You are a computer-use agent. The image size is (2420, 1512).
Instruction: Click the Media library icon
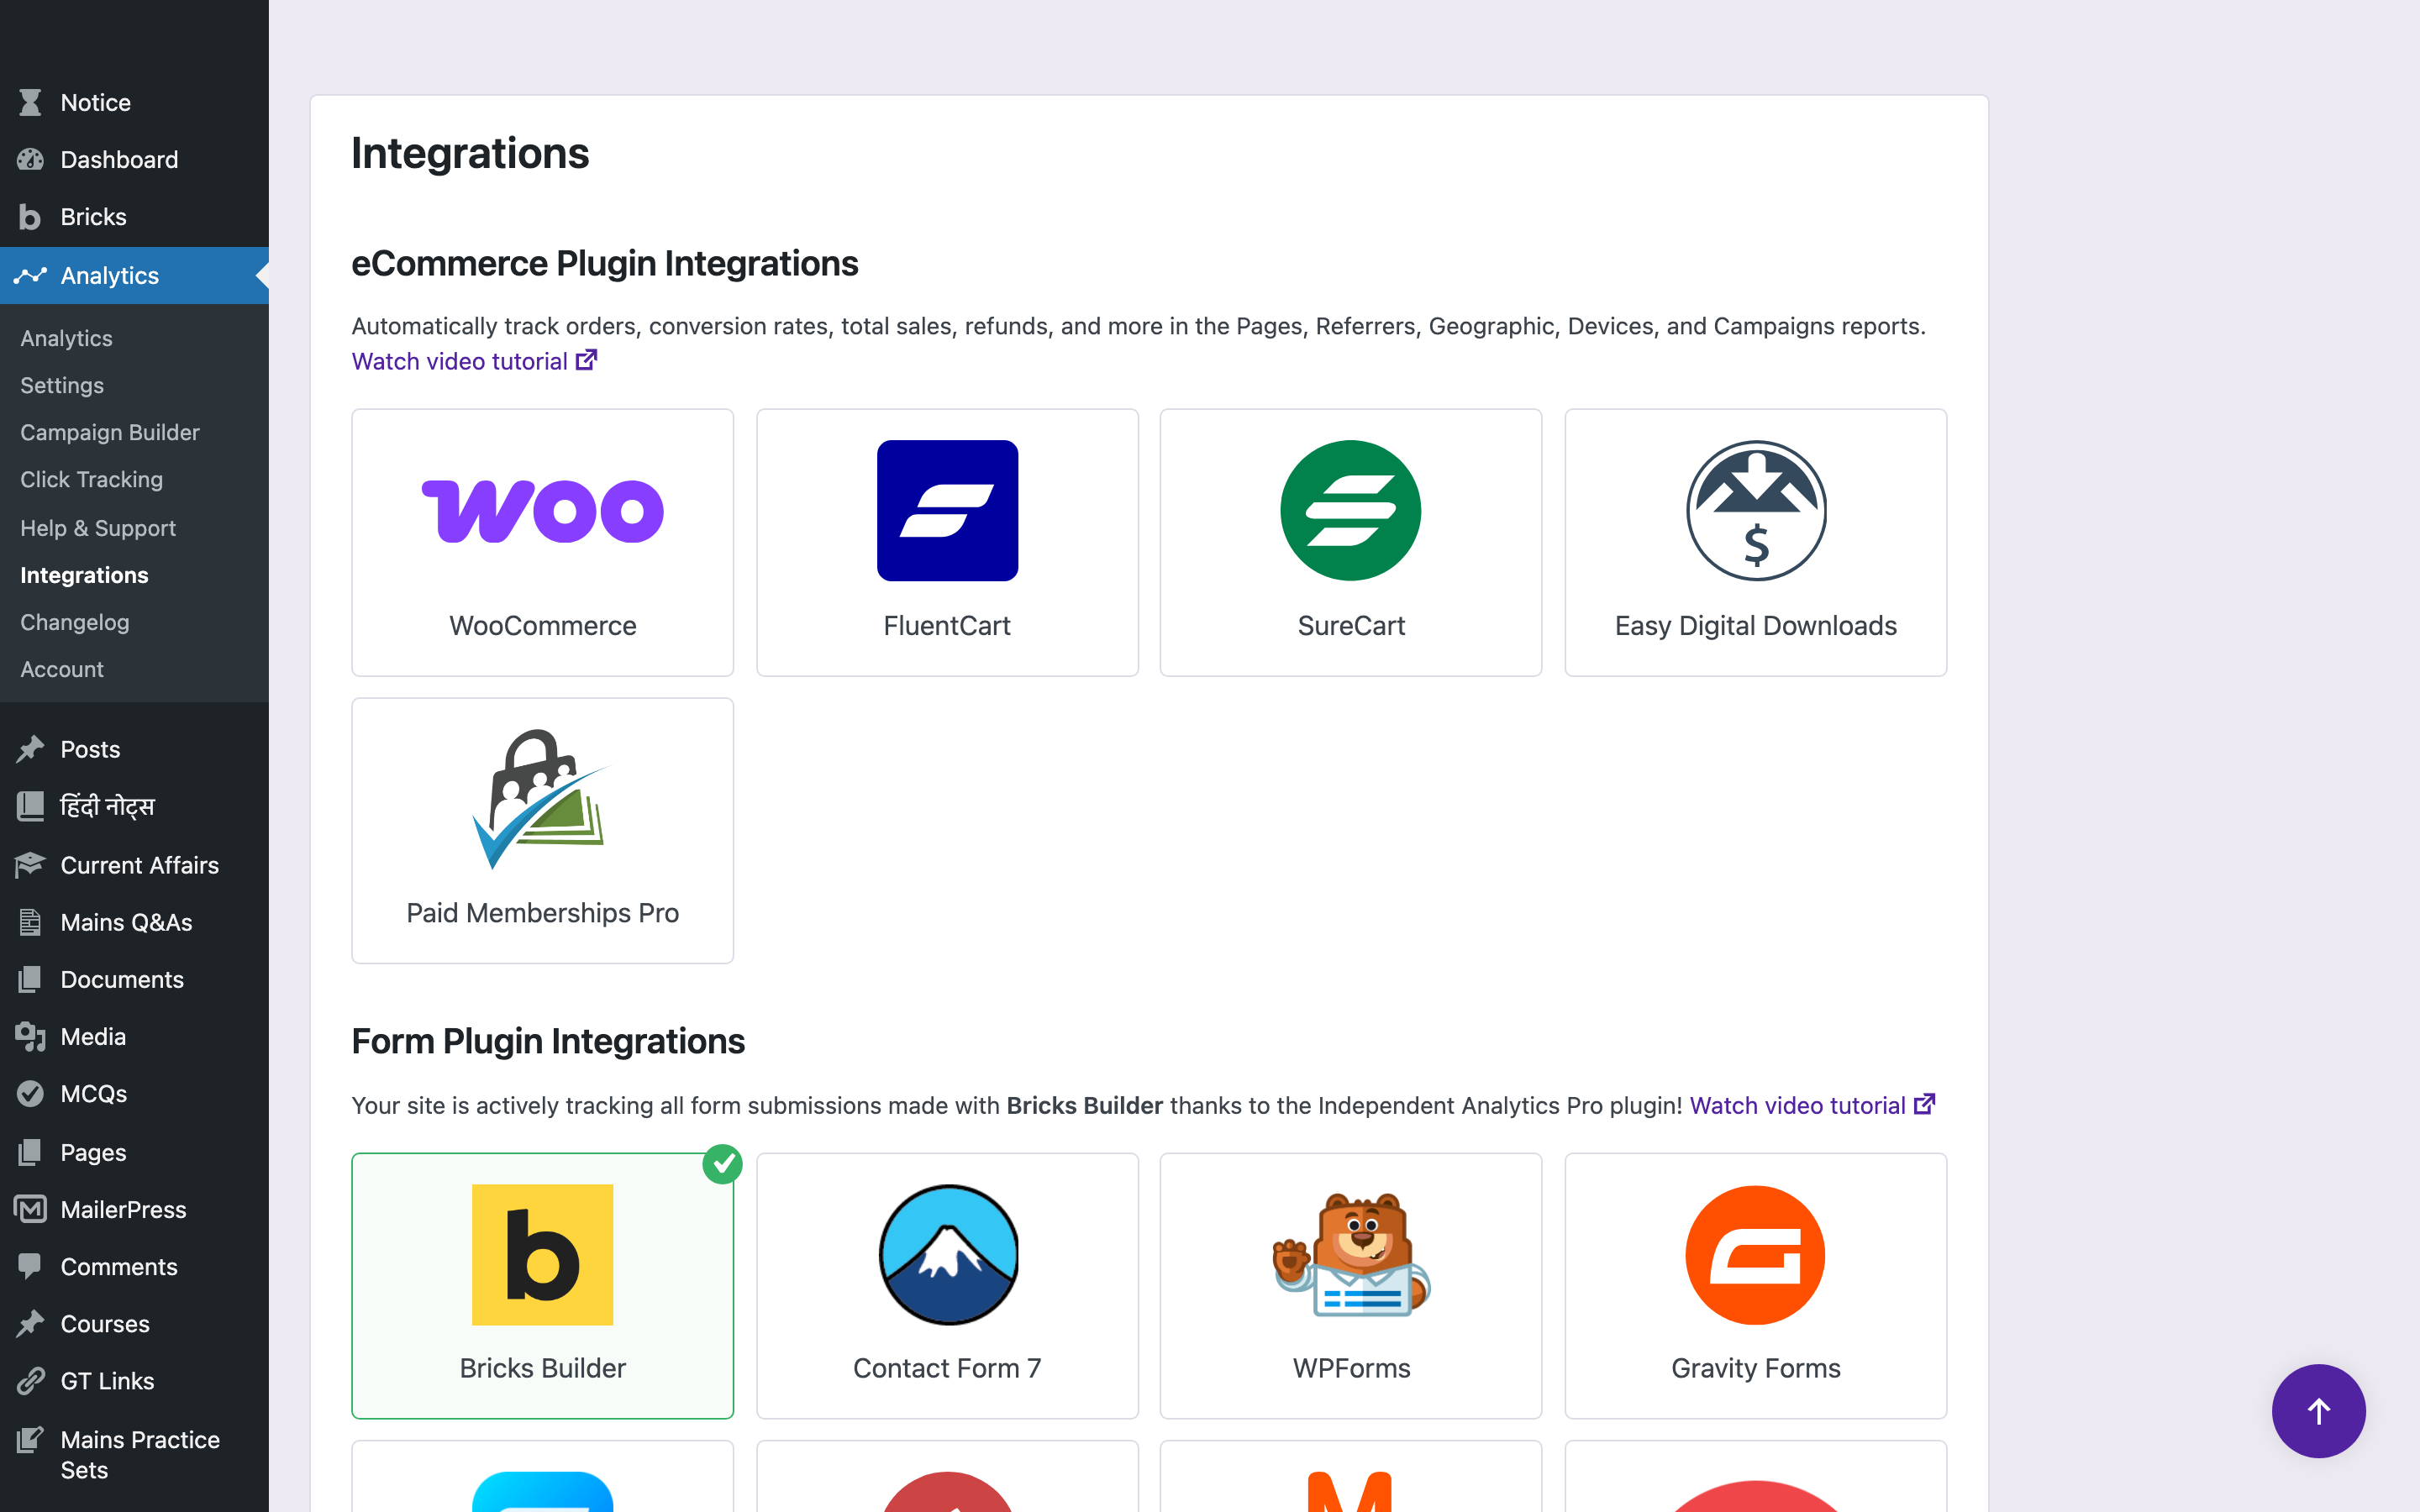tap(30, 1036)
